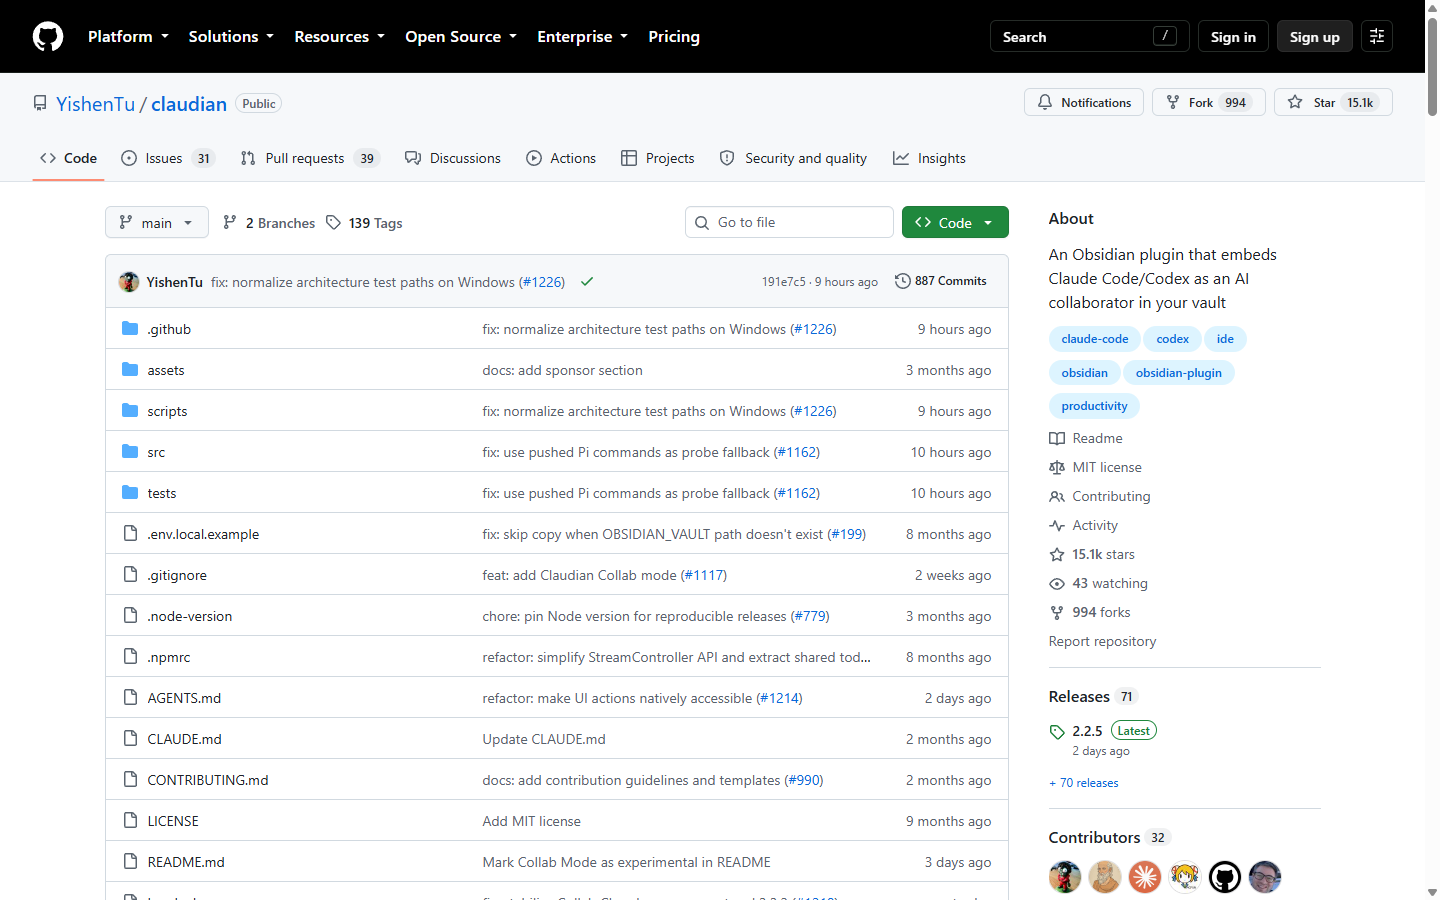Open the YishenTu owner link in repo title

95,104
